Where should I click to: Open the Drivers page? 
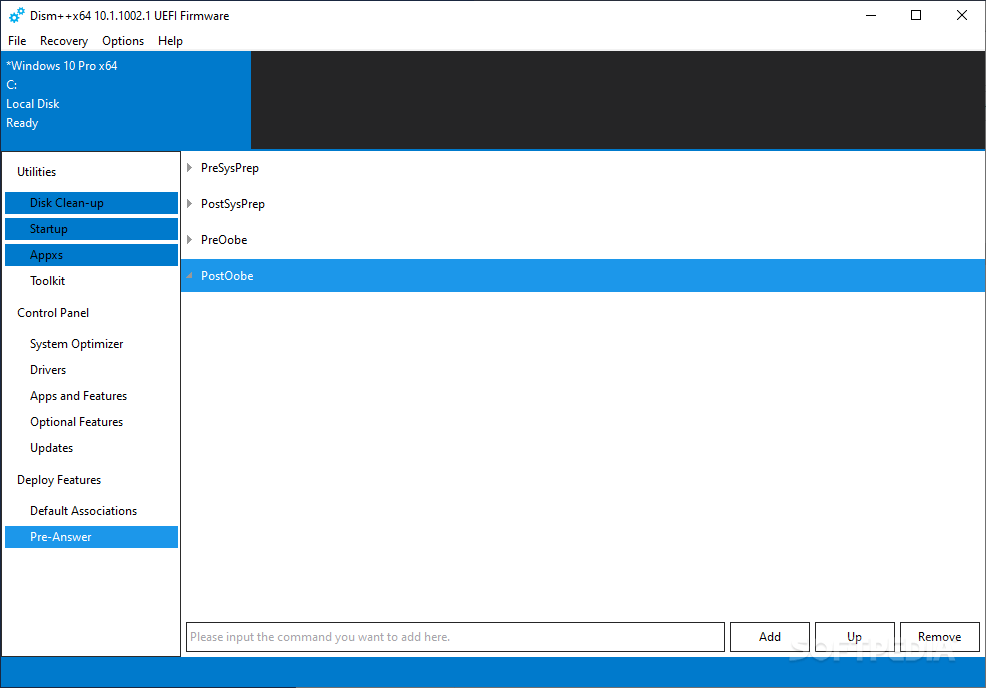point(91,370)
